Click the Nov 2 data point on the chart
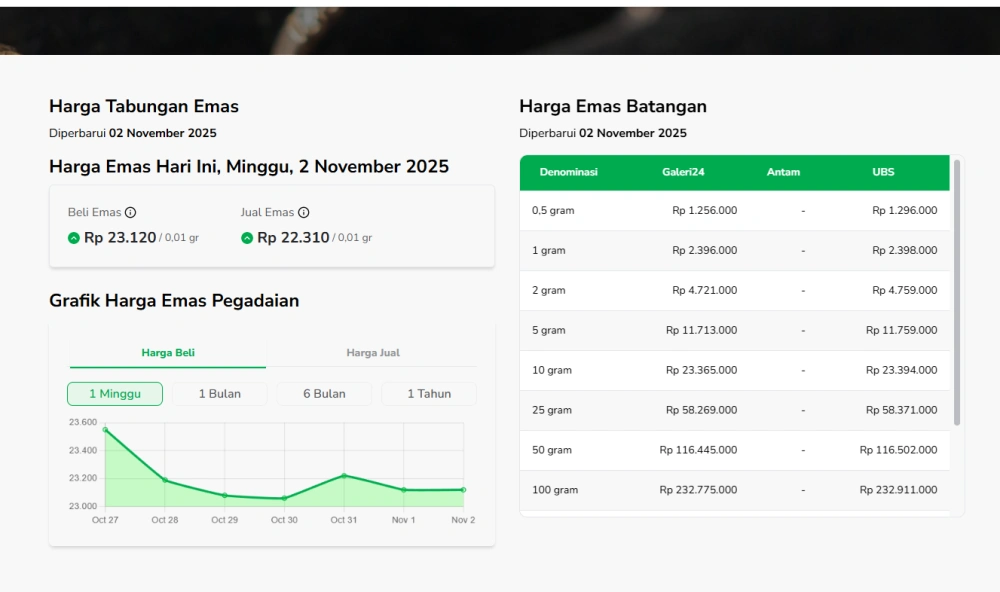This screenshot has height=592, width=1000. (x=462, y=490)
